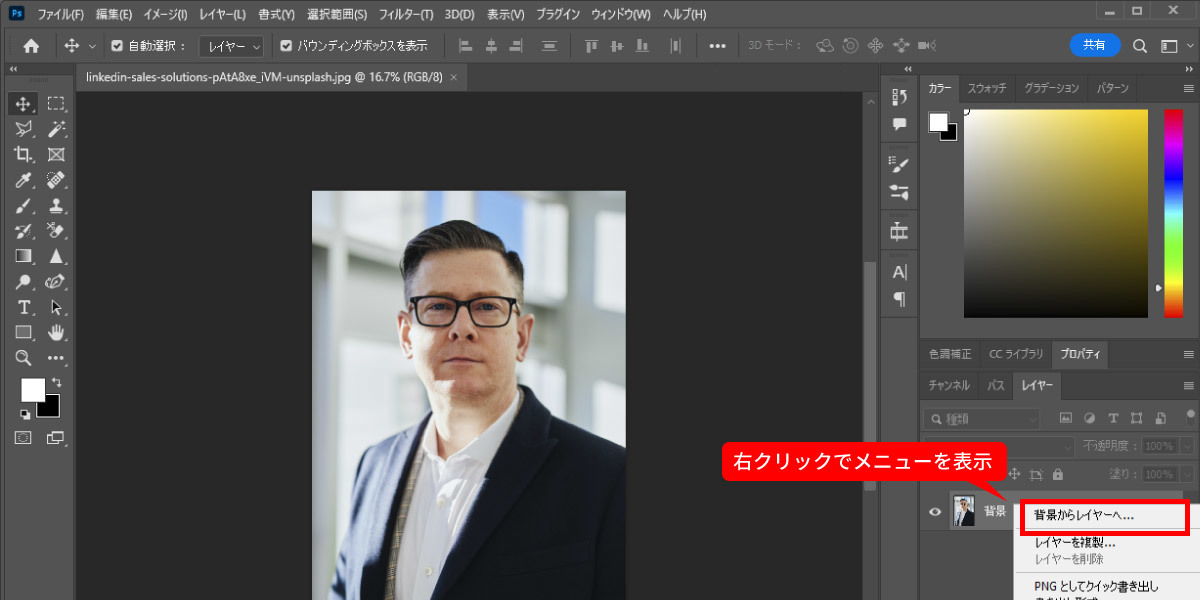
Task: Open the Paragraph panel icon
Action: pos(899,299)
